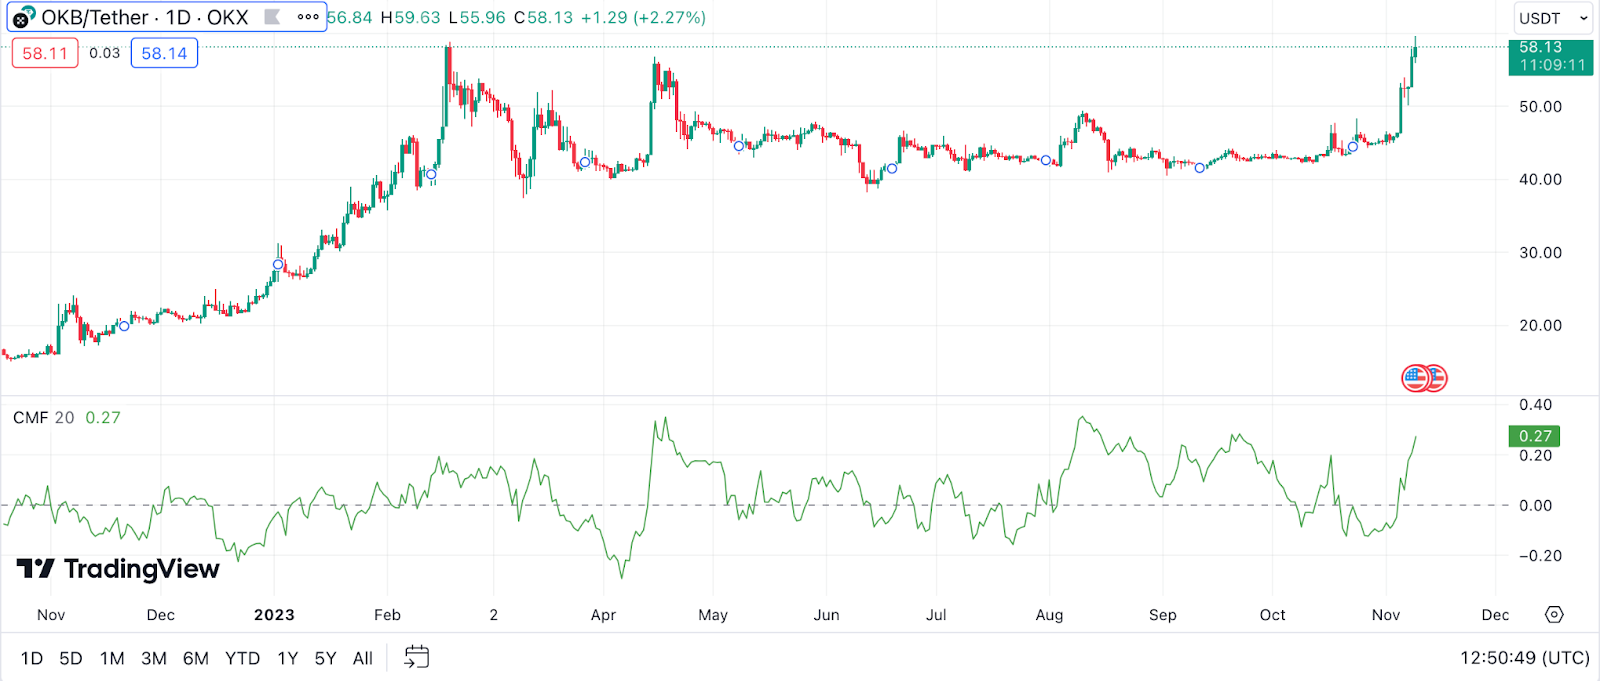Image resolution: width=1600 pixels, height=681 pixels.
Task: Open the three-dot more menu in legend
Action: (x=308, y=17)
